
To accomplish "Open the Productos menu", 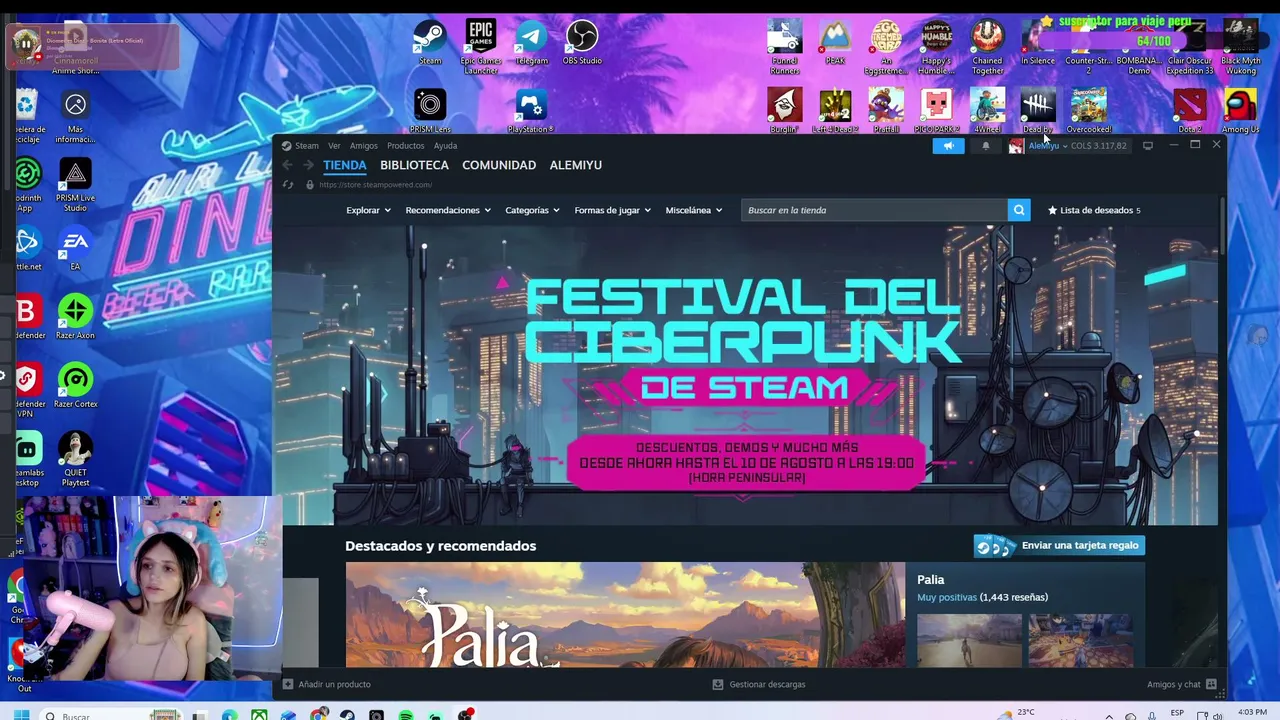I will [406, 146].
